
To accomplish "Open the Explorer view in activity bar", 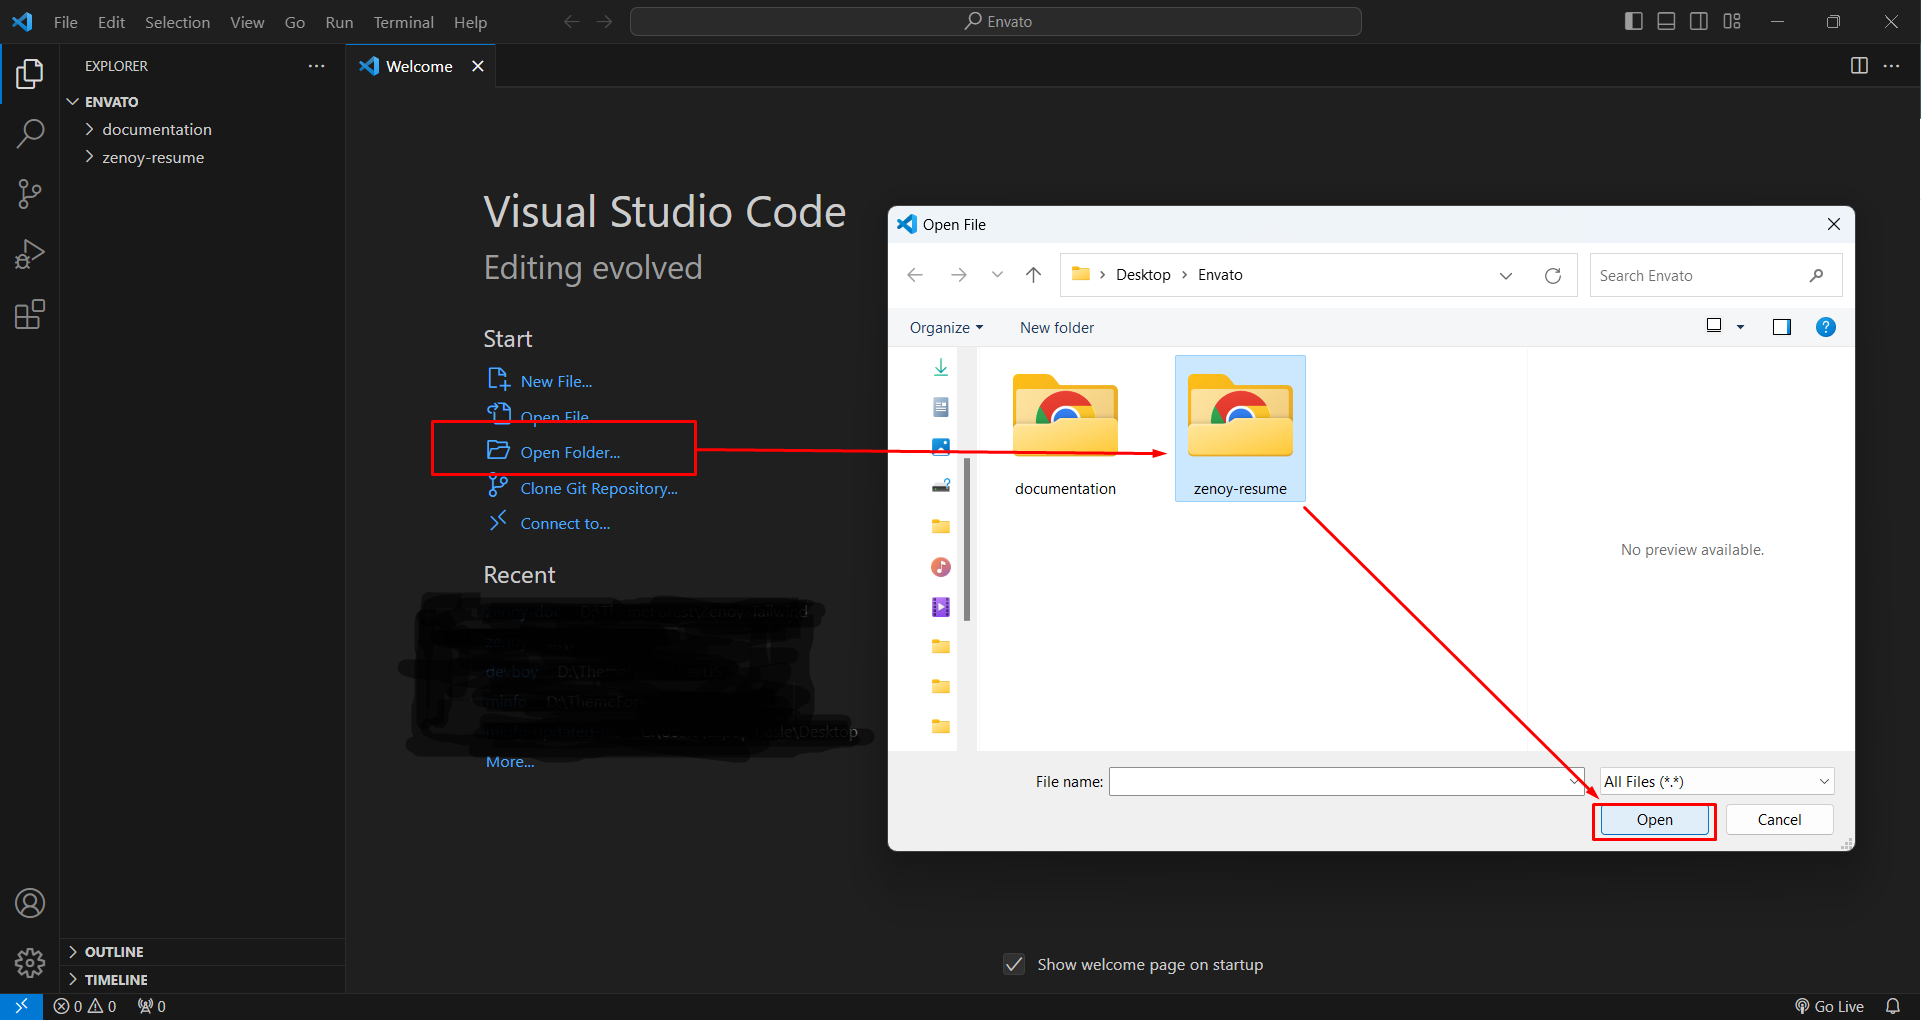I will click(30, 73).
